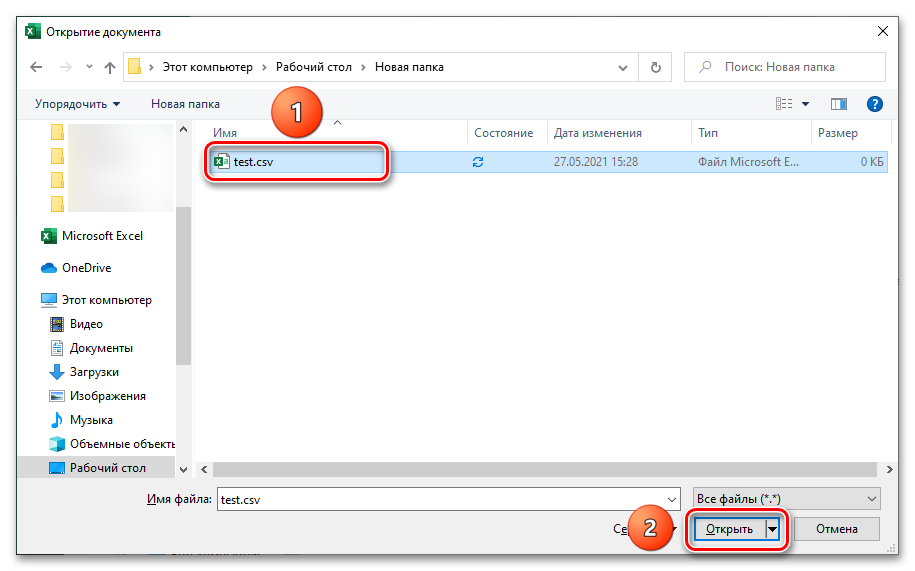Toggle the preview pane icon
The width and height of the screenshot is (915, 571).
coord(839,104)
